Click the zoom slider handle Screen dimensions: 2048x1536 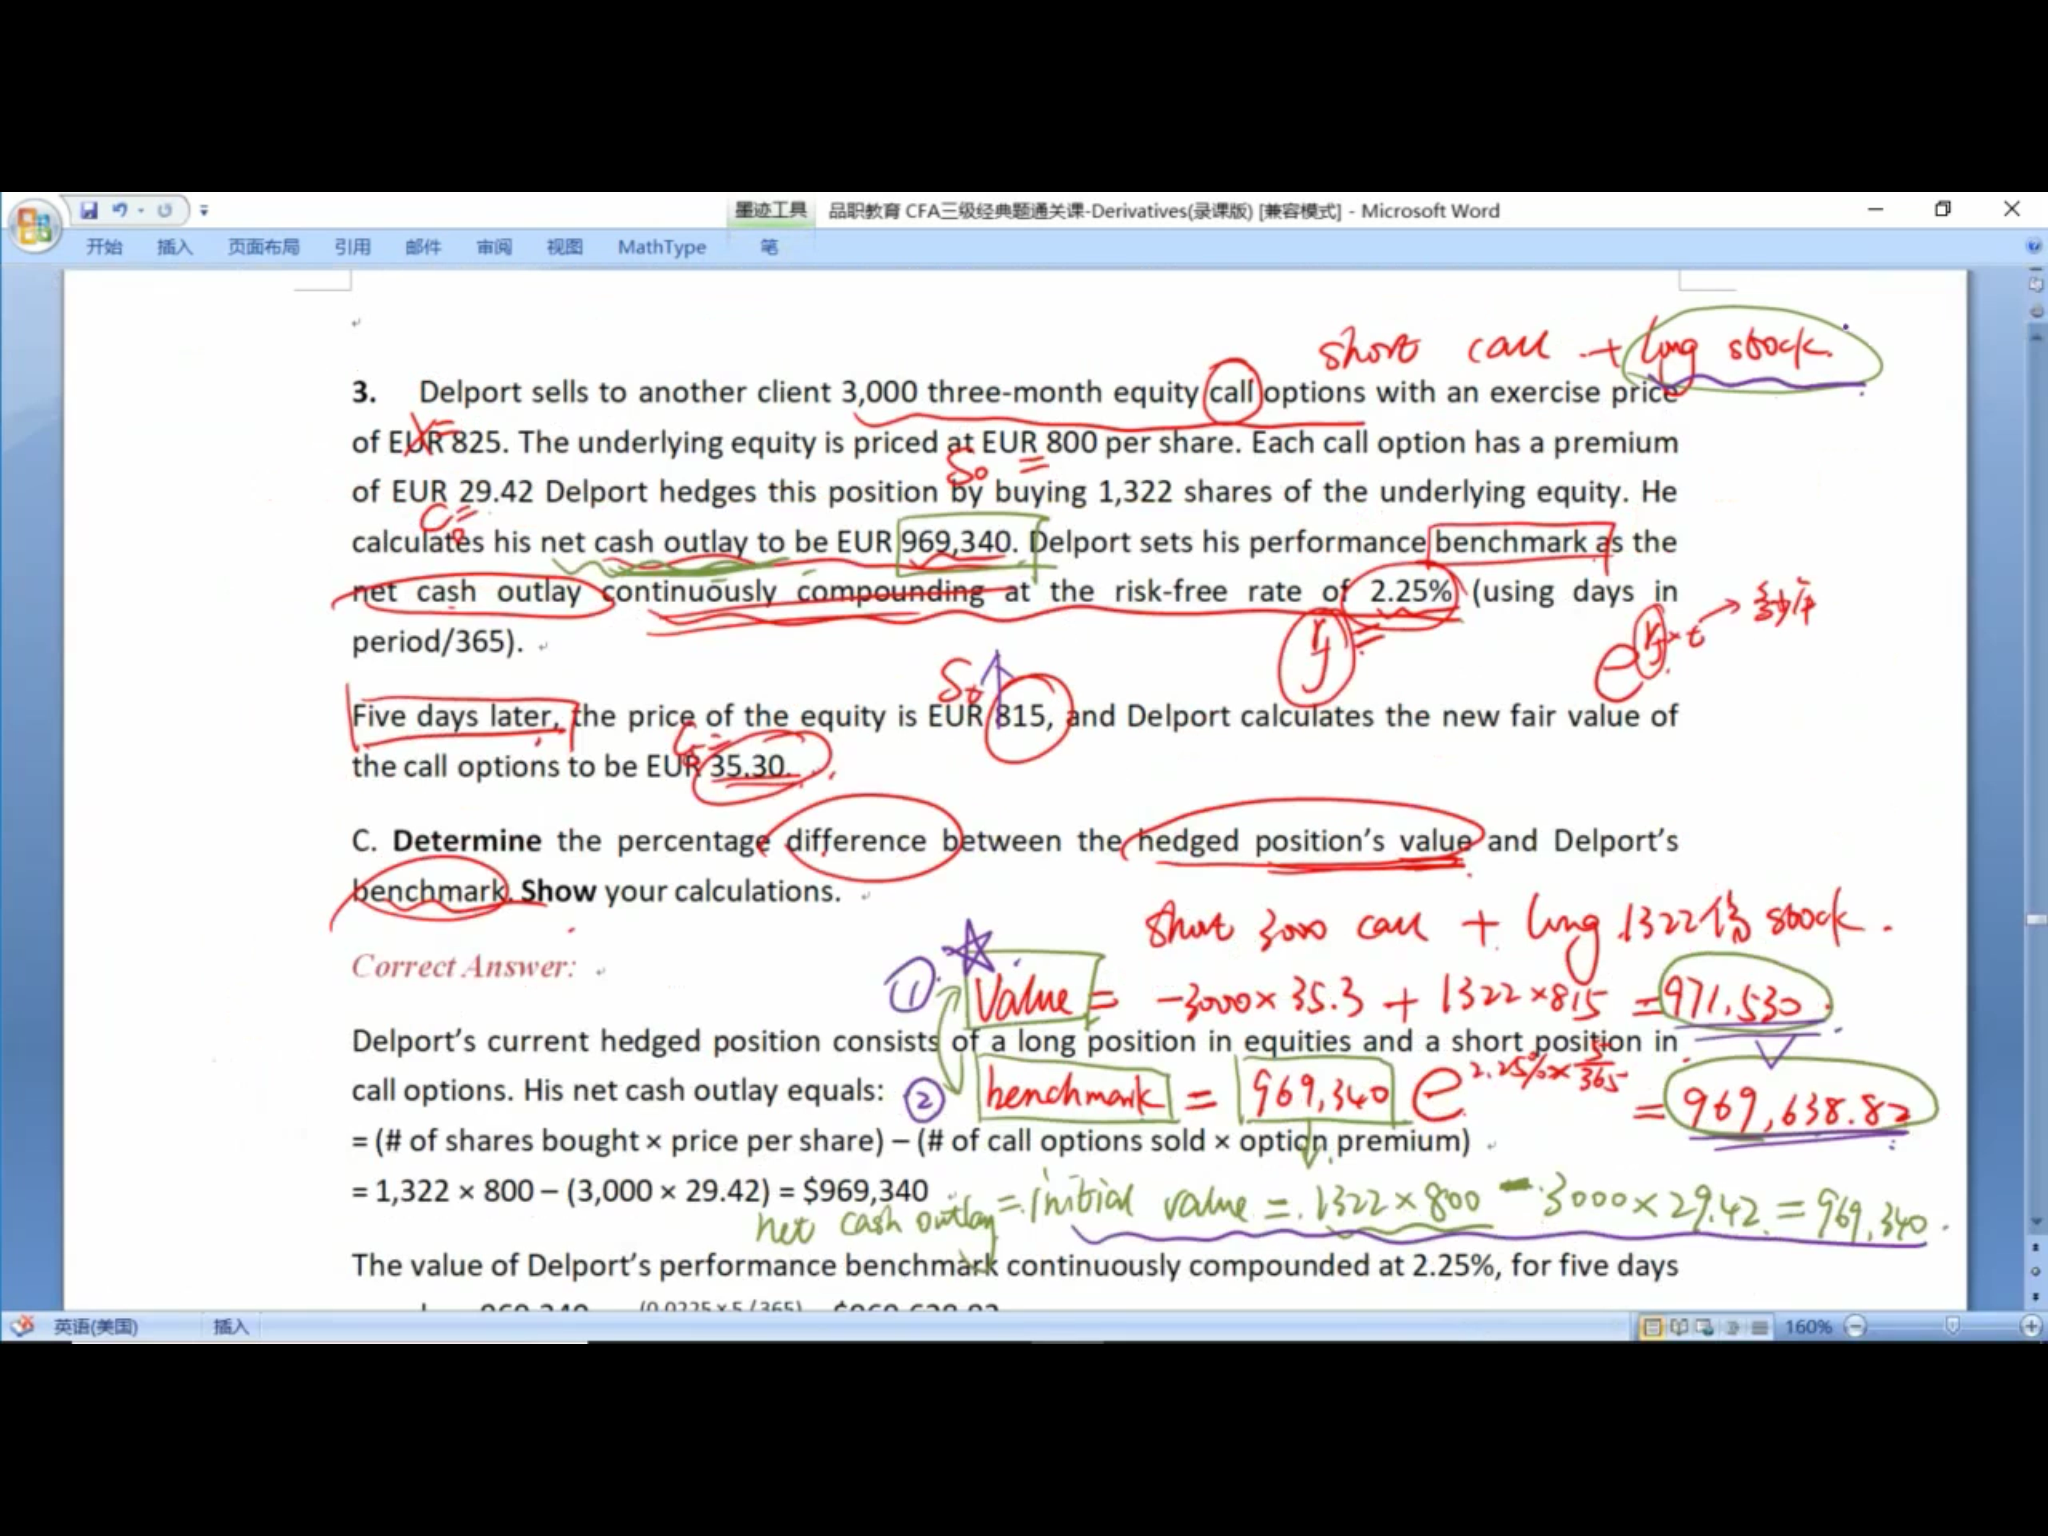1952,1327
